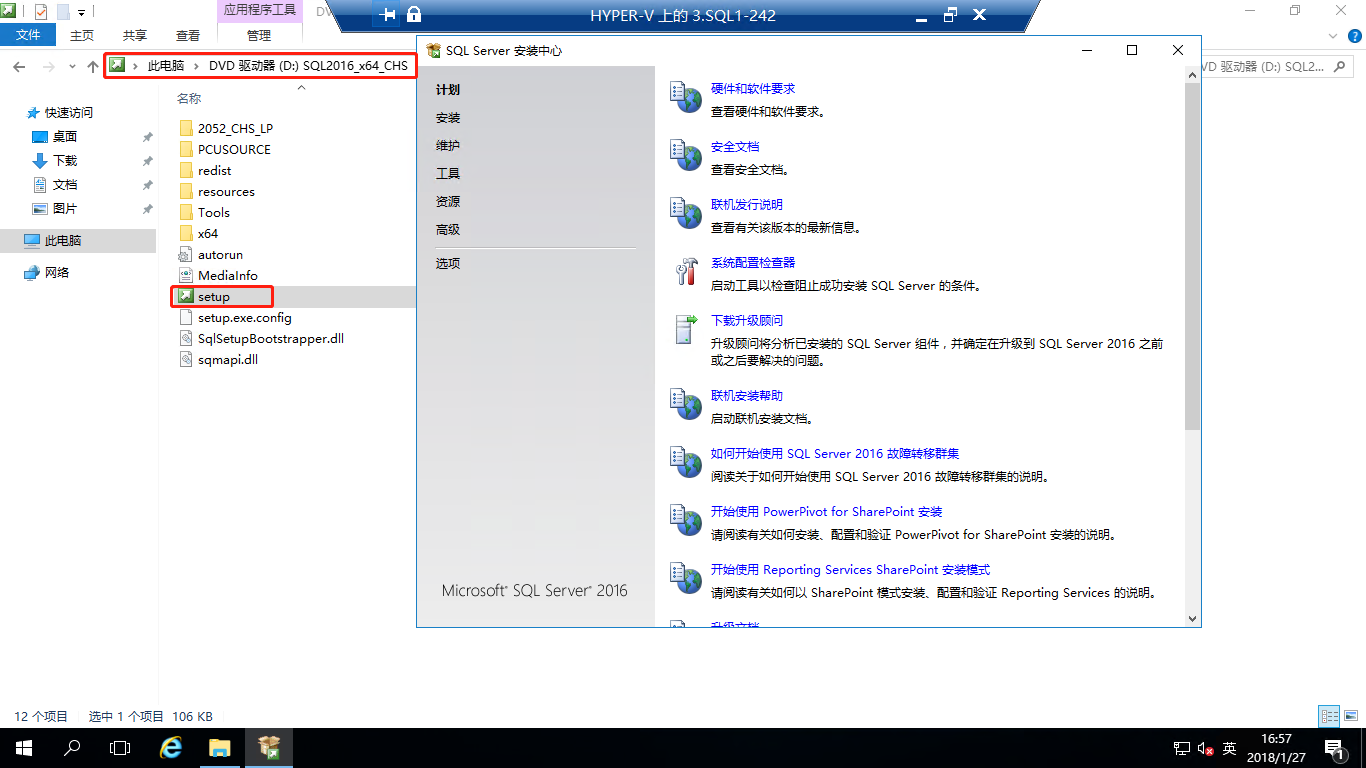Image resolution: width=1366 pixels, height=768 pixels.
Task: Click the 安全文档 document icon
Action: [686, 156]
